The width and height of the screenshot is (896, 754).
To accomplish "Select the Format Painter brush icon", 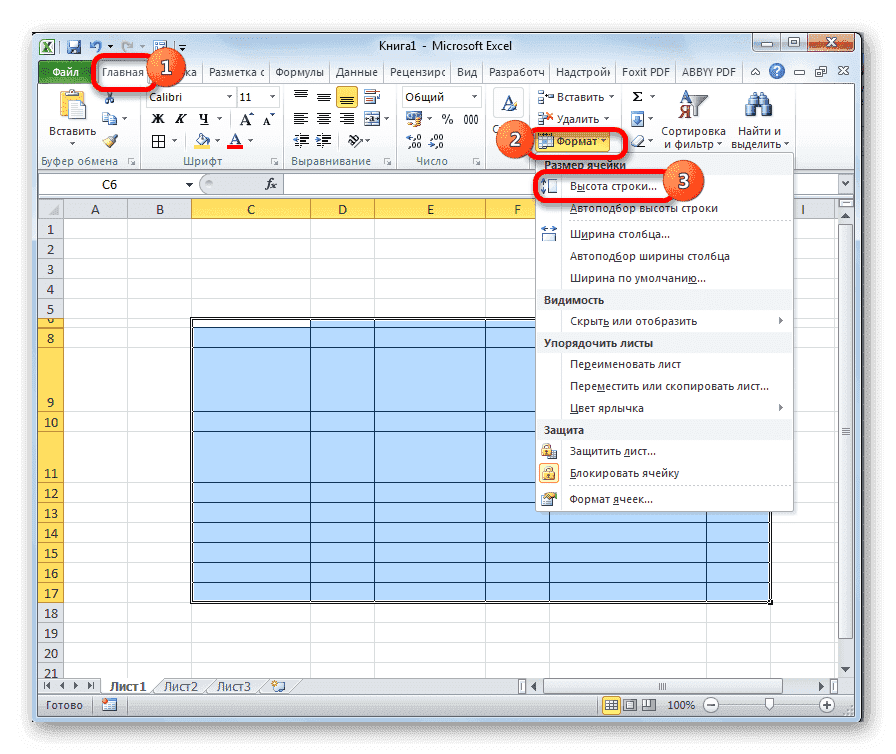I will click(112, 139).
